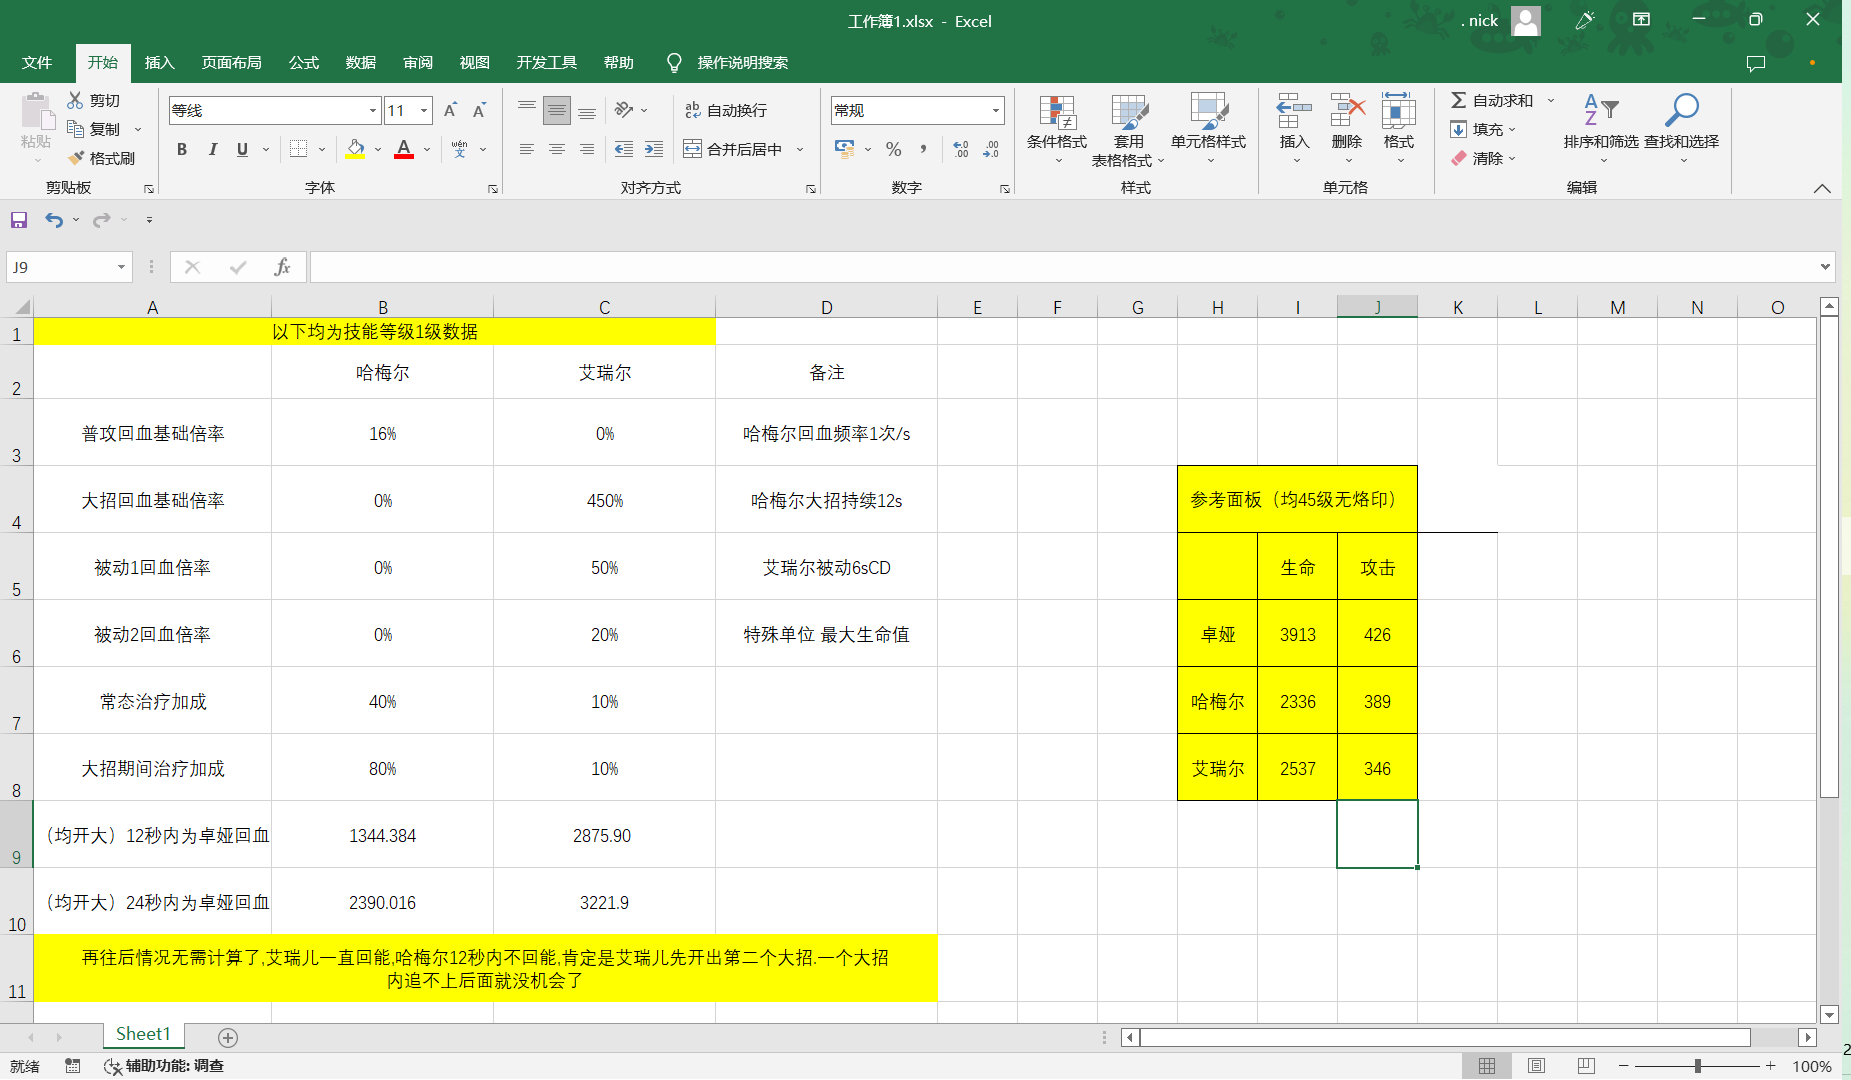This screenshot has height=1080, width=1851.
Task: Click the Format Painter brush icon
Action: (x=77, y=158)
